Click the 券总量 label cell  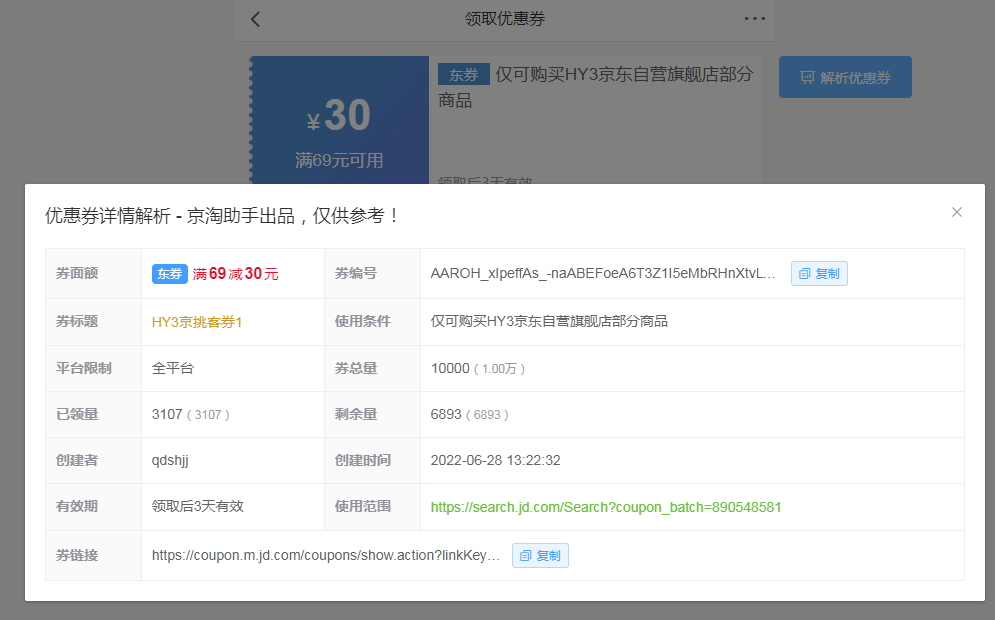click(x=372, y=368)
